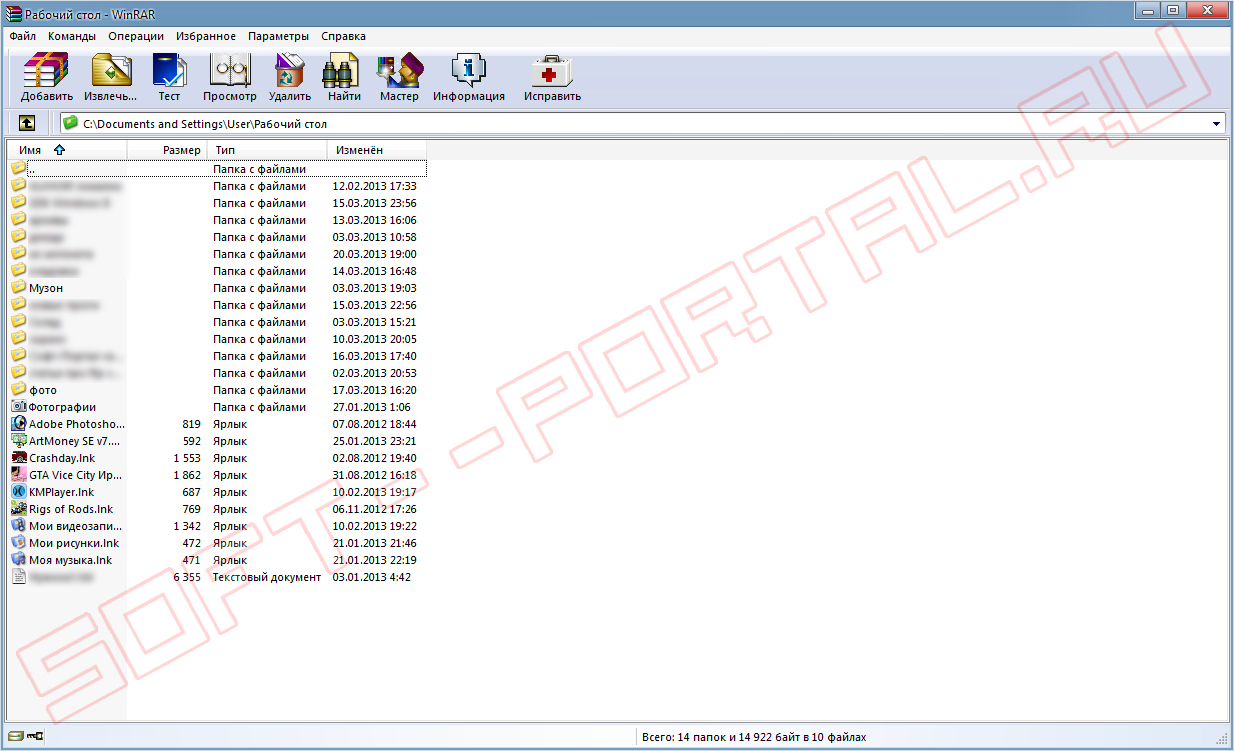Select the date 16.03.2013 17:40
This screenshot has width=1234, height=751.
coord(374,356)
